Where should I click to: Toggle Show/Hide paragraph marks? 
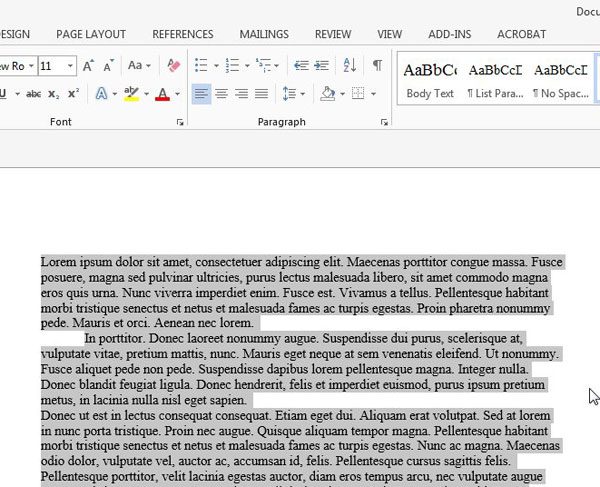(x=377, y=66)
